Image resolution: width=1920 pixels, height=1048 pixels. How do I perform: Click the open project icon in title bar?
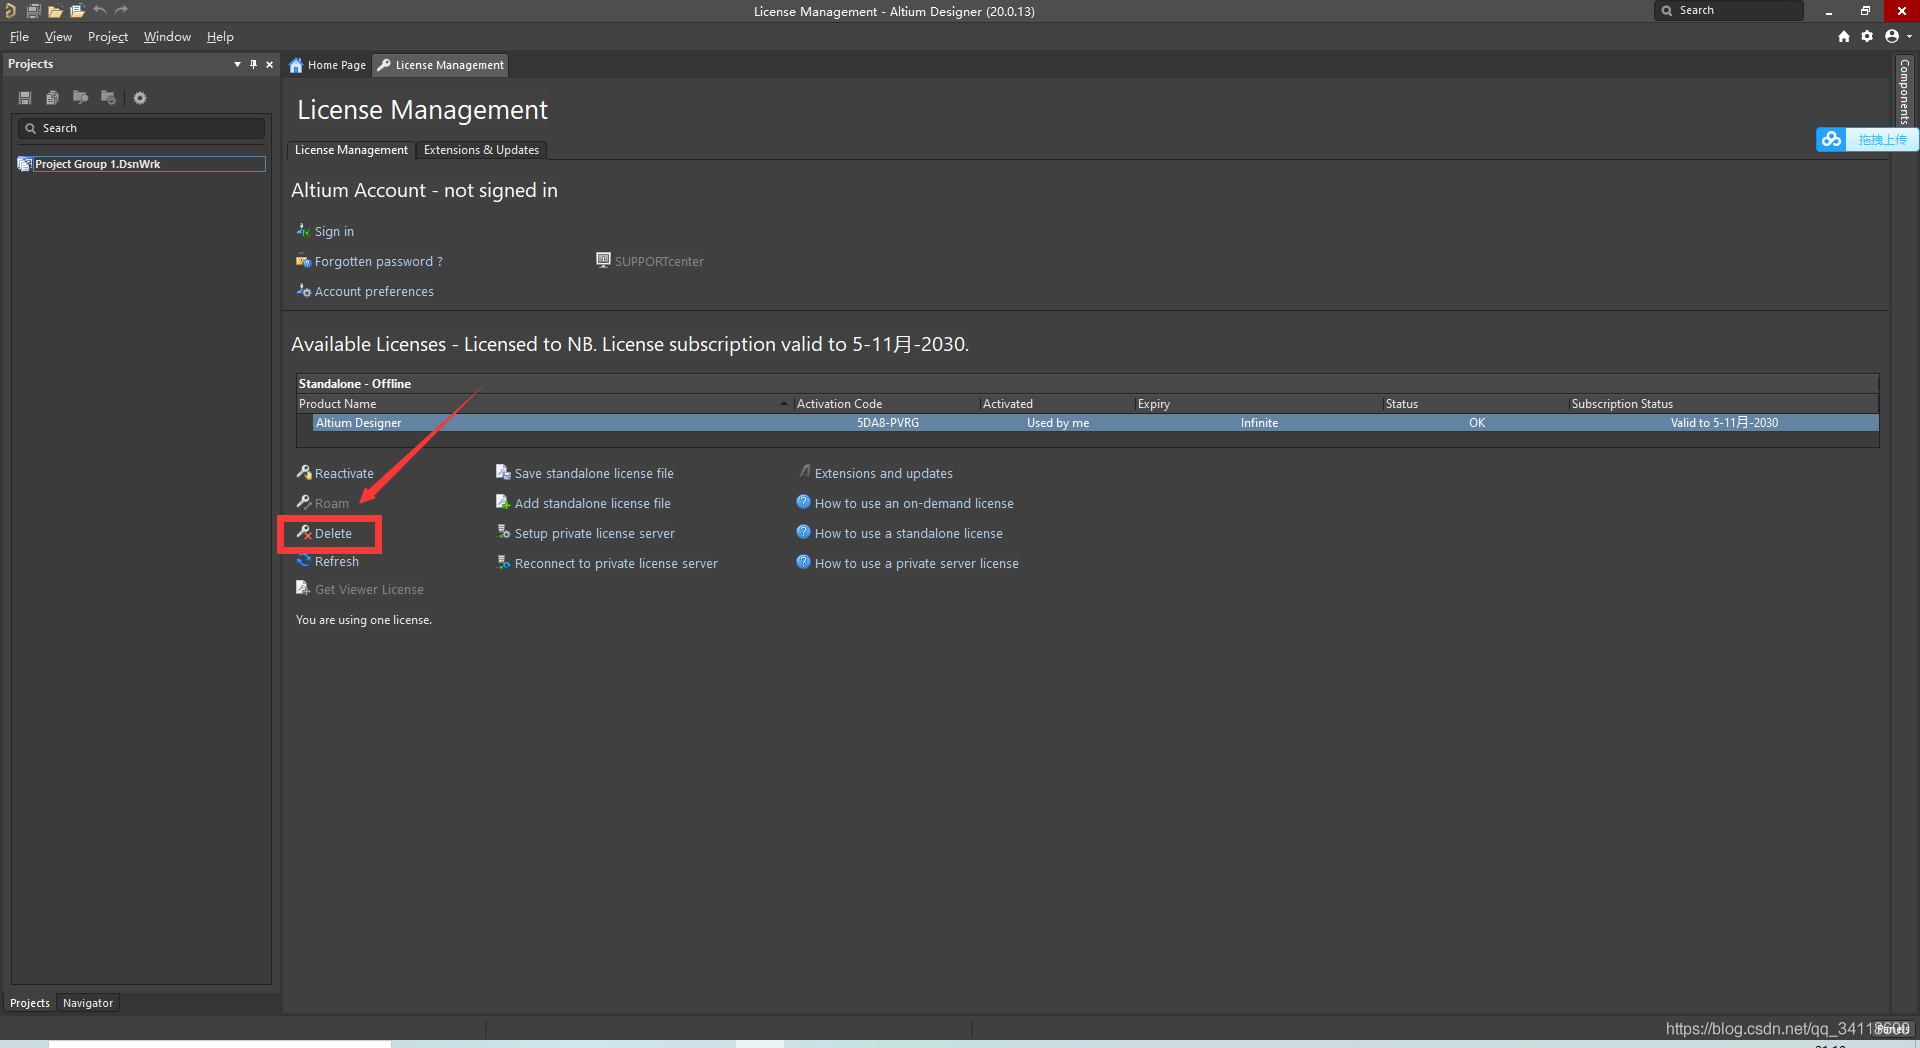pyautogui.click(x=77, y=11)
